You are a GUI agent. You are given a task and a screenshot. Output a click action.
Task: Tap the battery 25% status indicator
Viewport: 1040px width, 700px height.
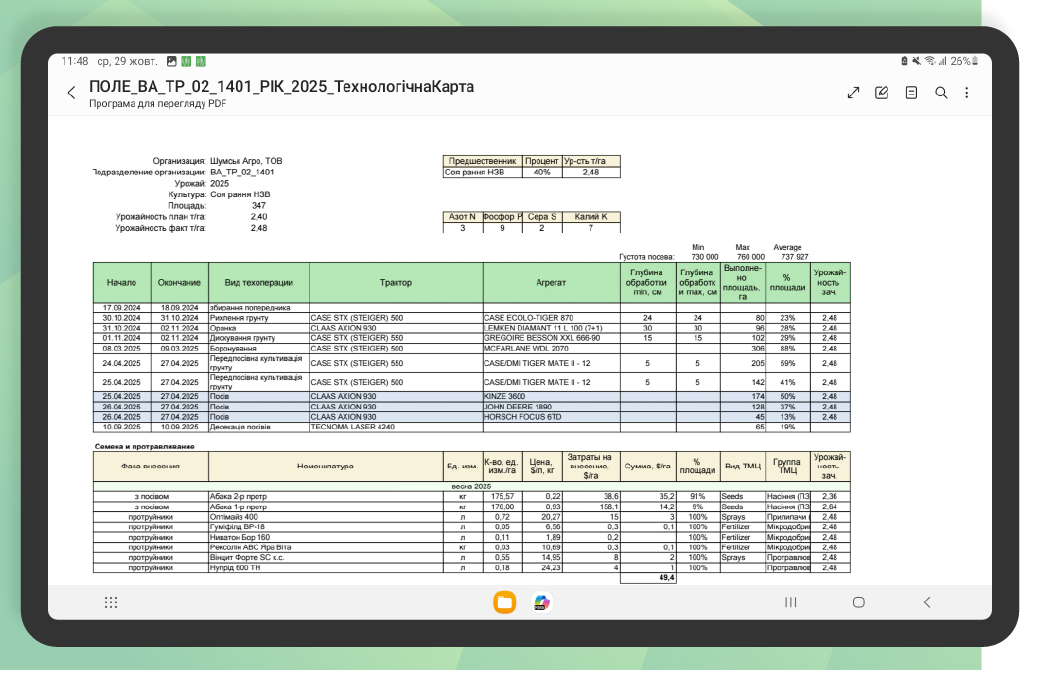tap(960, 61)
